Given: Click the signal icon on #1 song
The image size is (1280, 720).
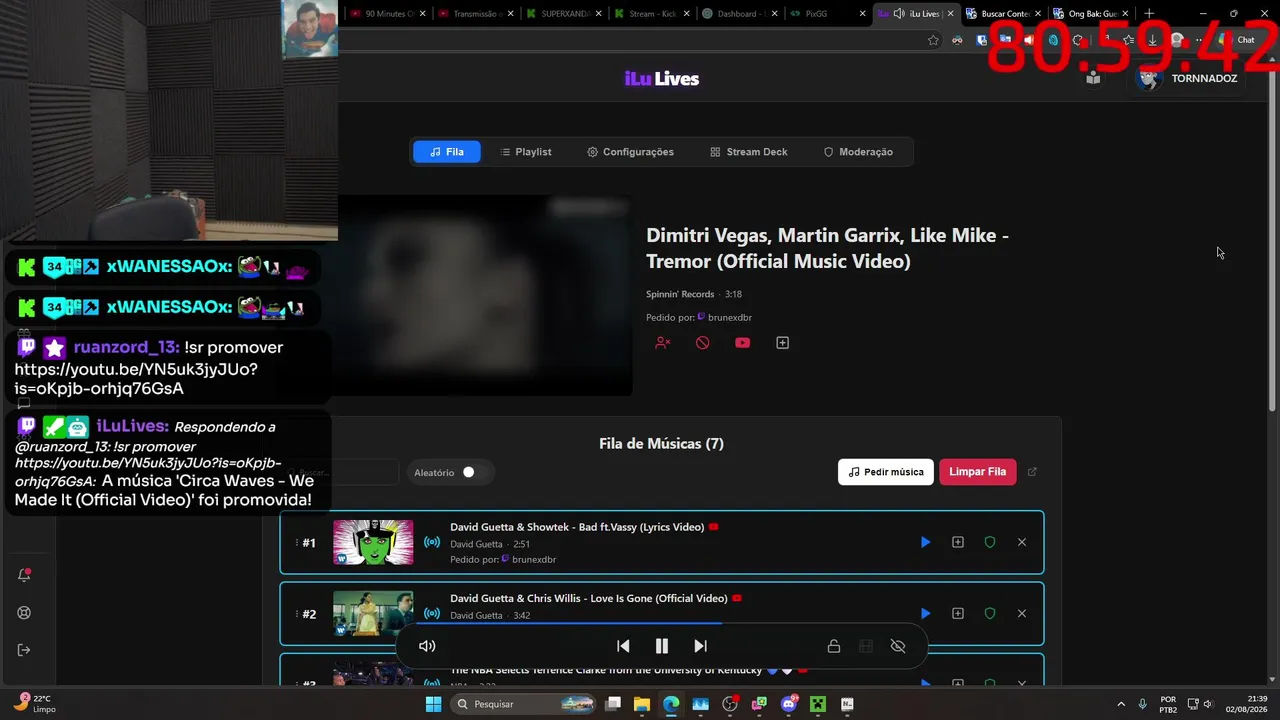Looking at the screenshot, I should [432, 542].
